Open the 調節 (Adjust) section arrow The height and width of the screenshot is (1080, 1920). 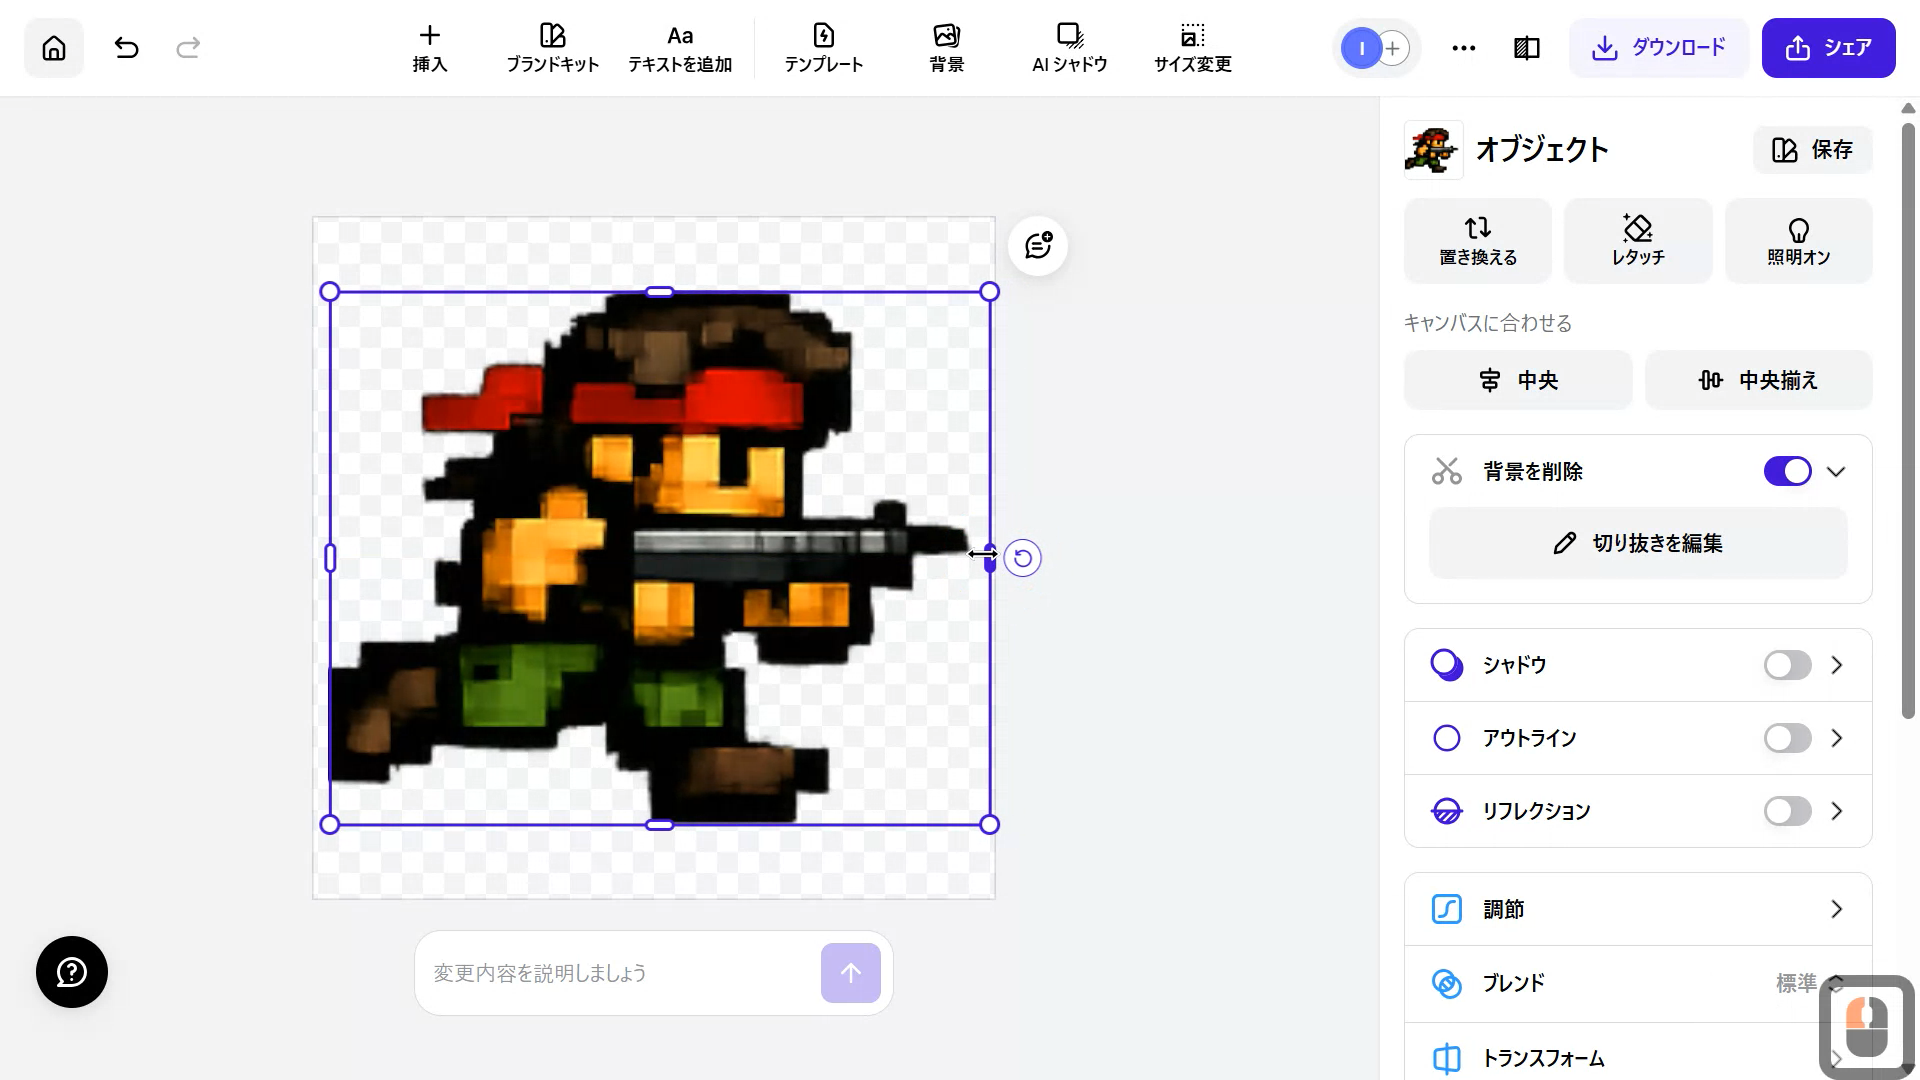point(1836,909)
